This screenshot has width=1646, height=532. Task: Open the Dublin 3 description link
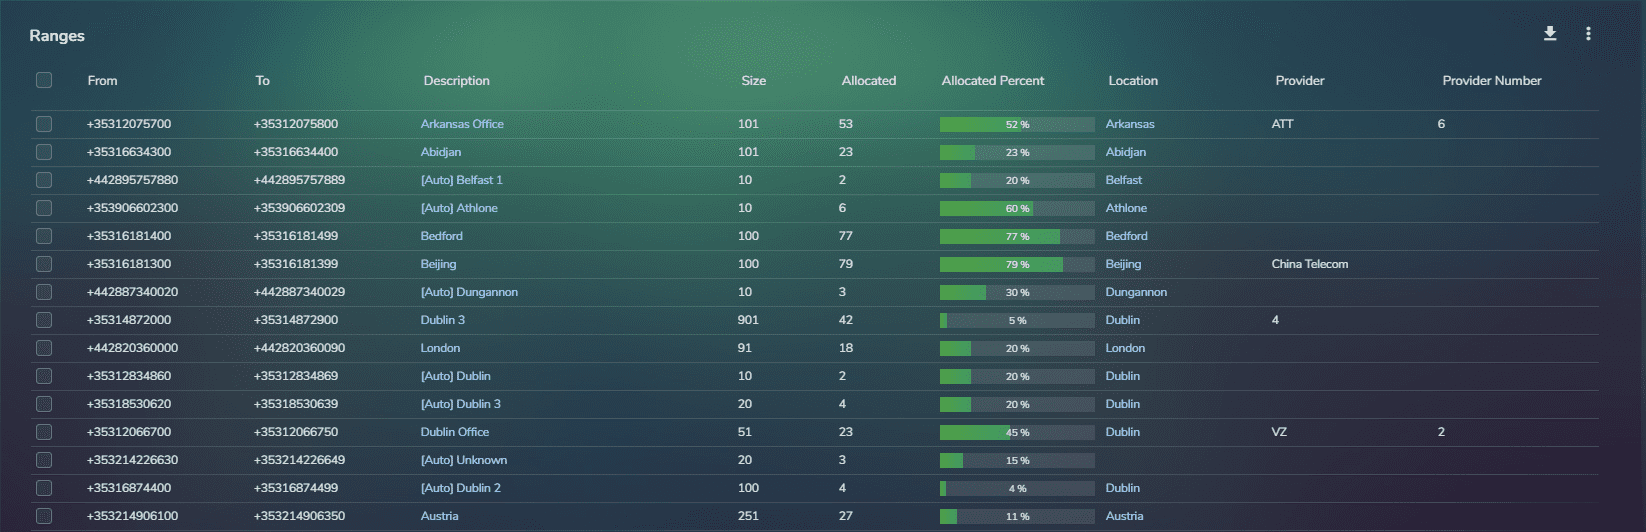(442, 320)
